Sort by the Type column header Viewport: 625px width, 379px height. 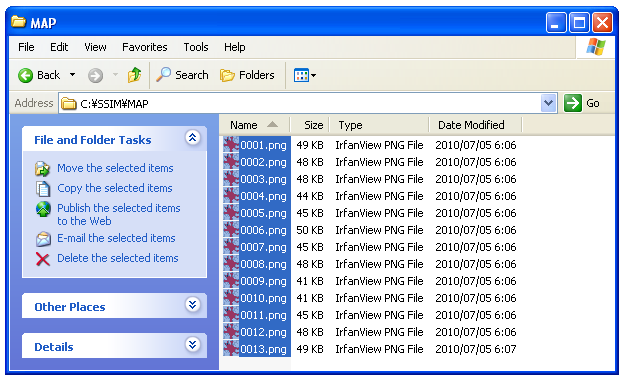(379, 125)
